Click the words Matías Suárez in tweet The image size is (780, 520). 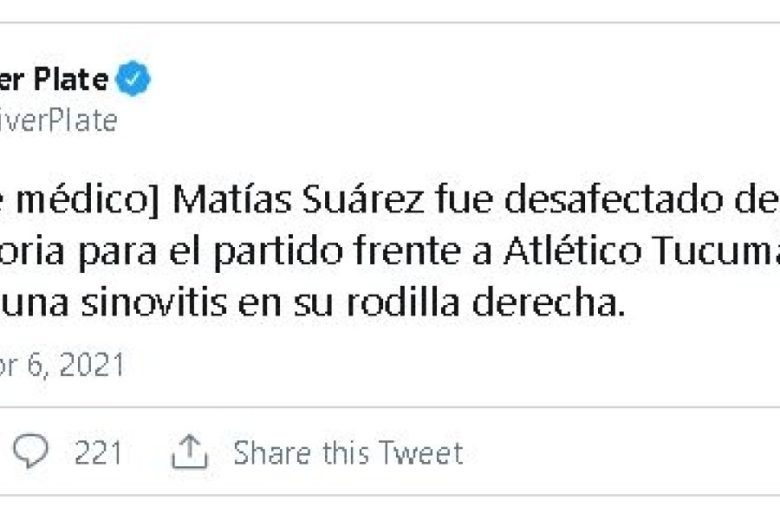tap(298, 199)
